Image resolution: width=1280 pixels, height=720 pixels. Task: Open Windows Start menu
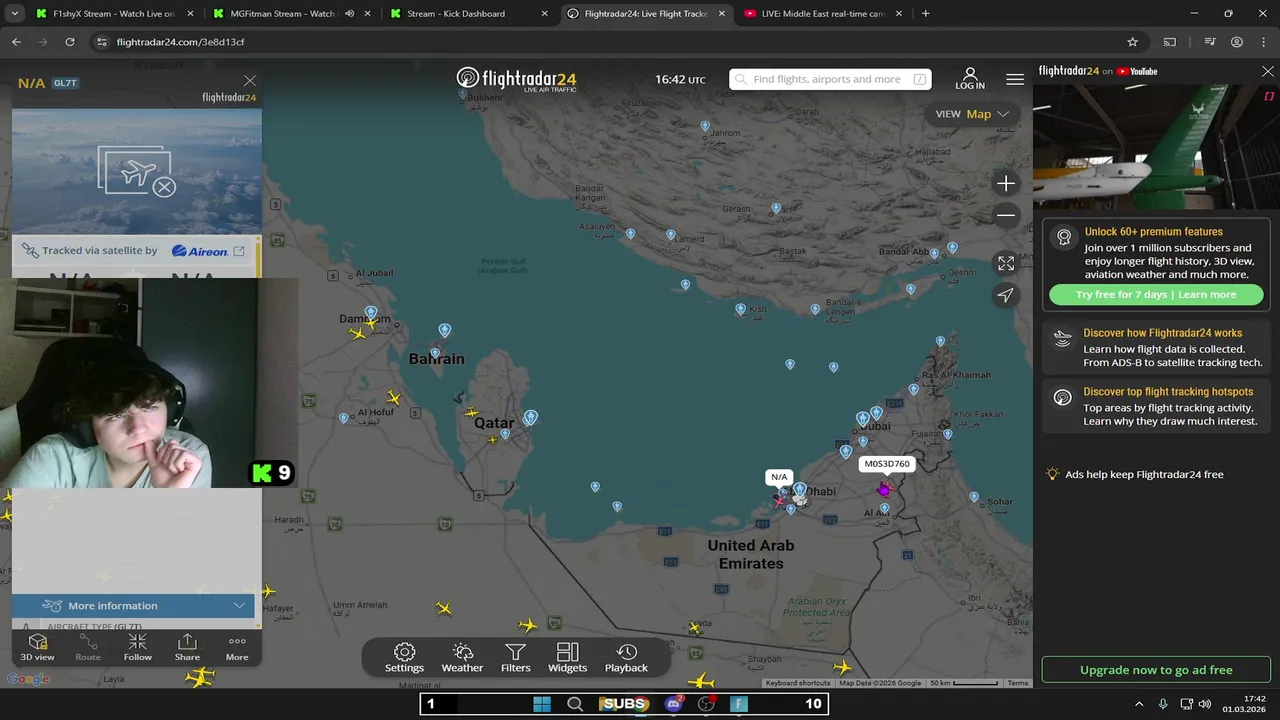tap(542, 704)
